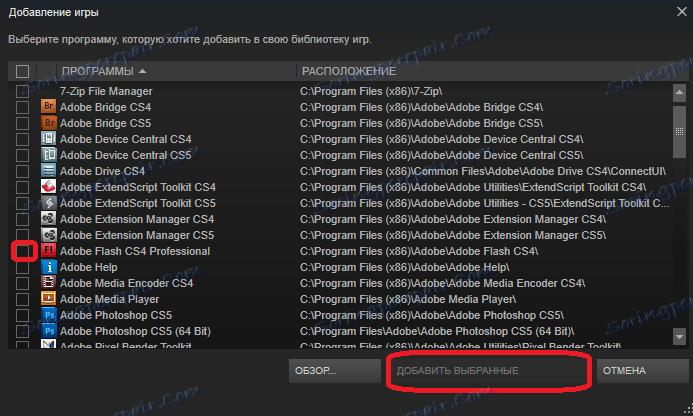Click the Adobe Device Central CS5 icon
693x416 pixels.
click(x=49, y=154)
